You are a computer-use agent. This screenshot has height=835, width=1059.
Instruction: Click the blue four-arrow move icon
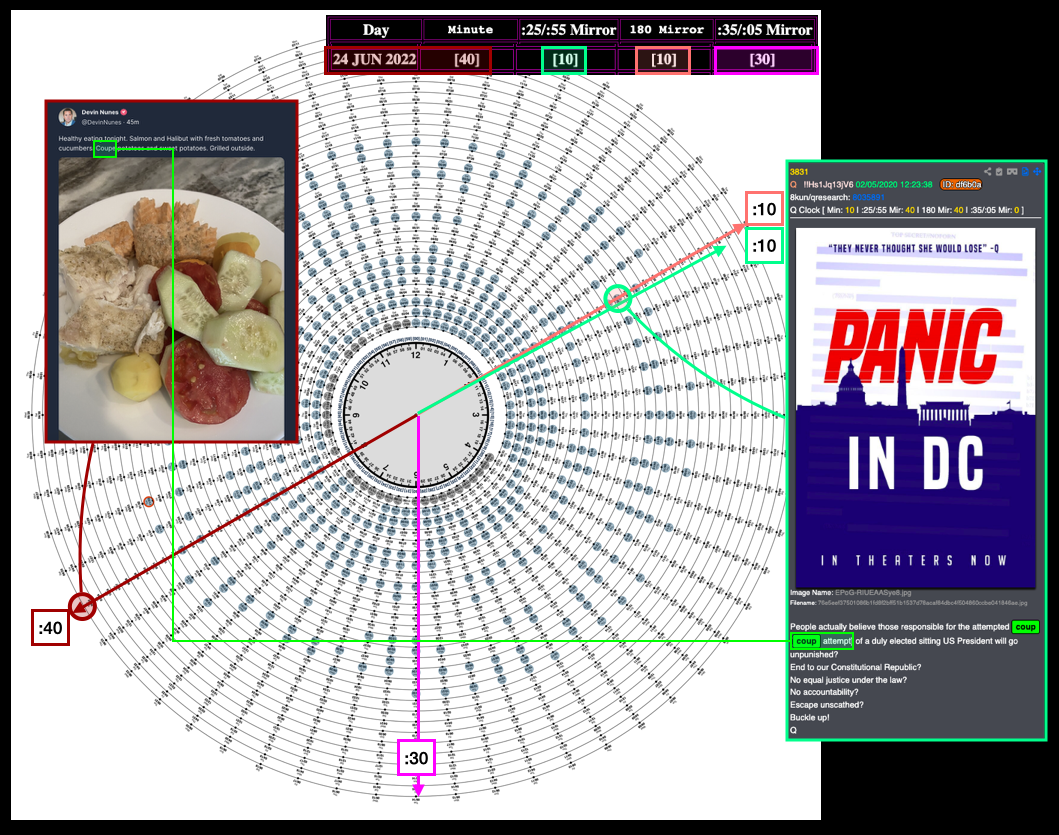click(x=1037, y=172)
